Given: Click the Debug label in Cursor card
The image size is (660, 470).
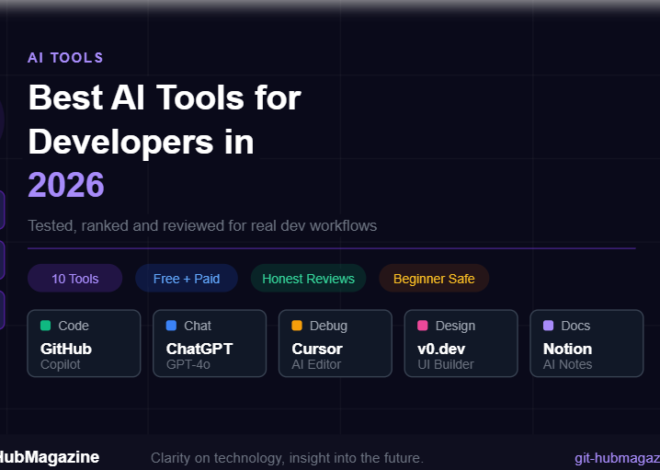Looking at the screenshot, I should click(x=329, y=326).
